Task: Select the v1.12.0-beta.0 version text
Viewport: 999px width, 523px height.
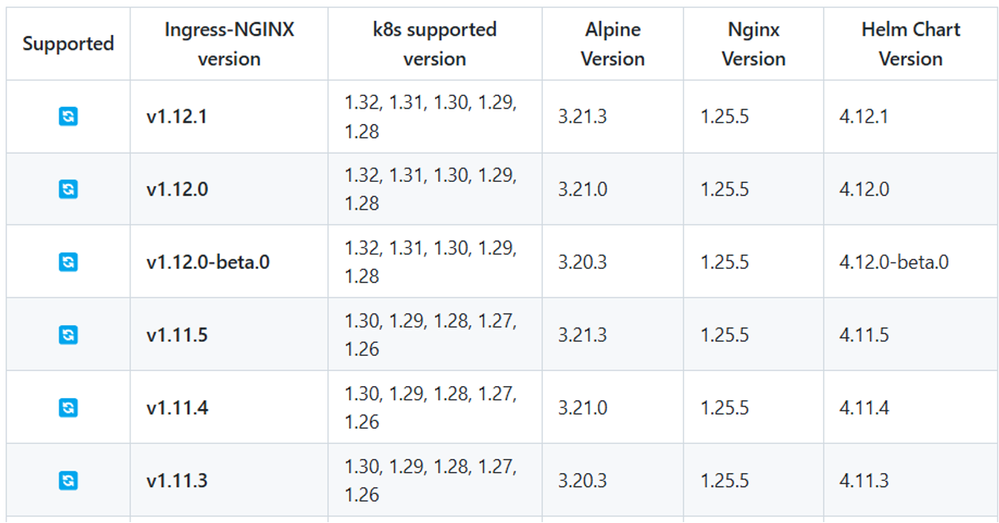Action: click(208, 262)
